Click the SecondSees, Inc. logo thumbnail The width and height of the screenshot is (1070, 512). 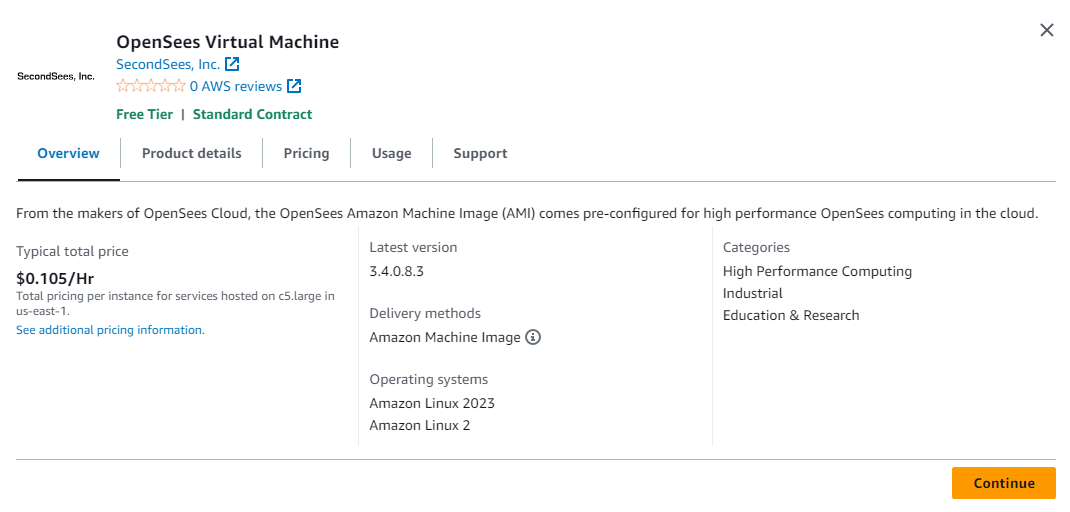pyautogui.click(x=56, y=76)
